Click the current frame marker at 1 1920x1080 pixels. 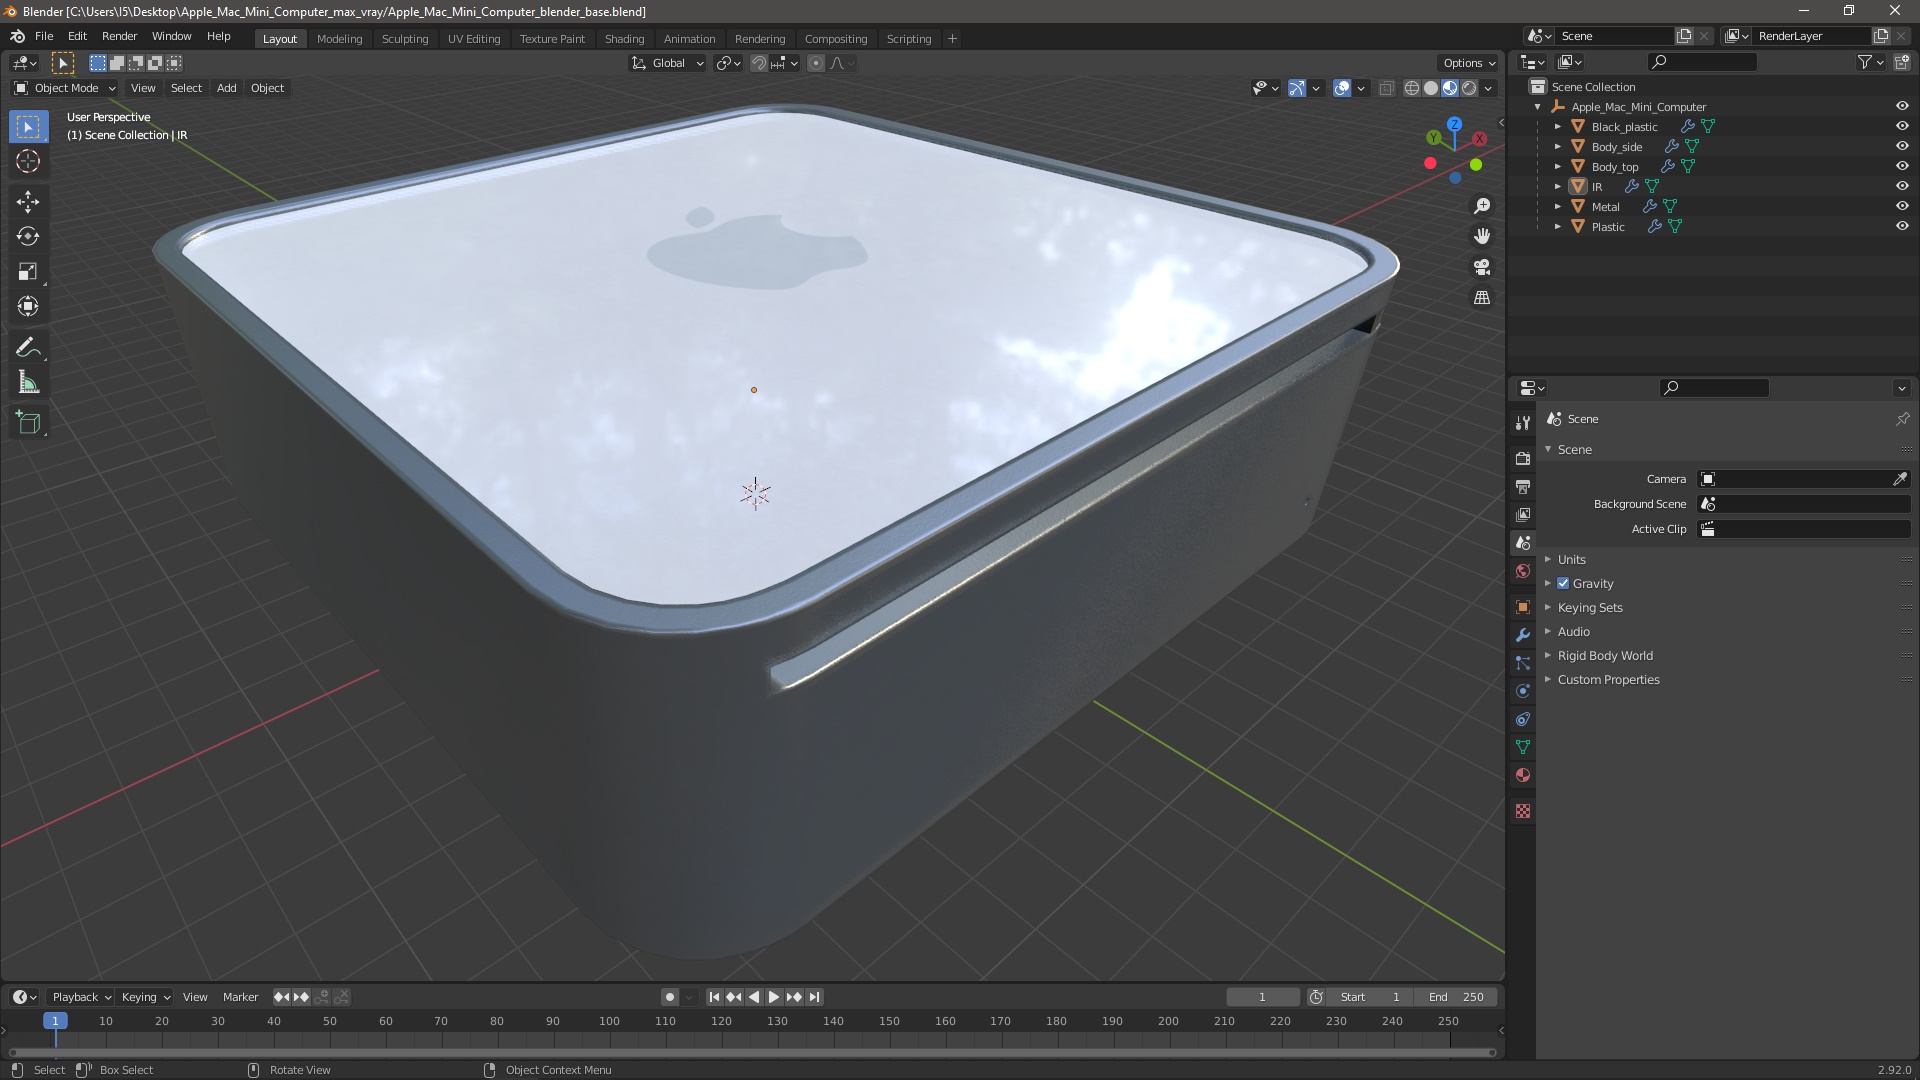55,1021
